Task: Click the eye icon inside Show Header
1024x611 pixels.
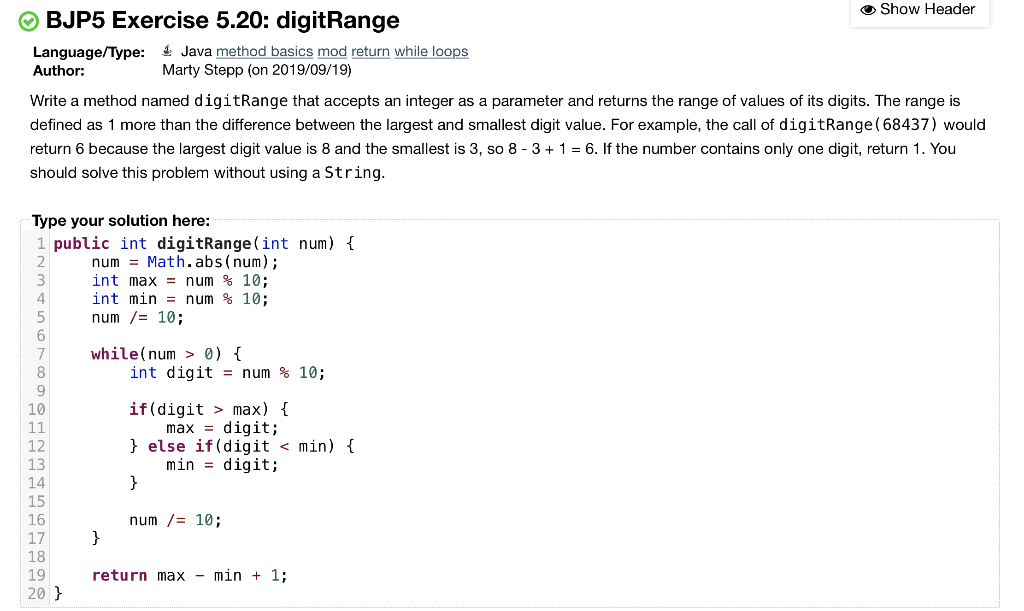Action: [868, 10]
